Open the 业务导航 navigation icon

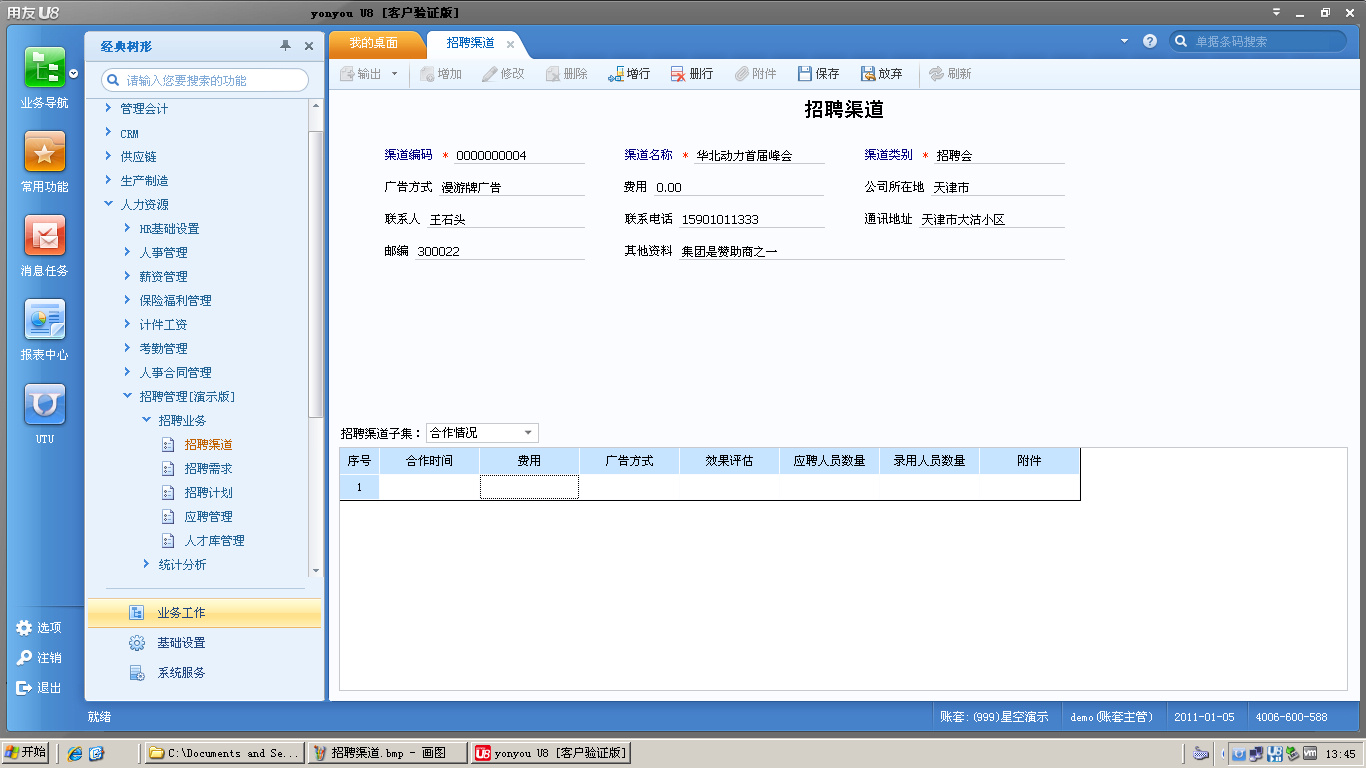point(44,67)
